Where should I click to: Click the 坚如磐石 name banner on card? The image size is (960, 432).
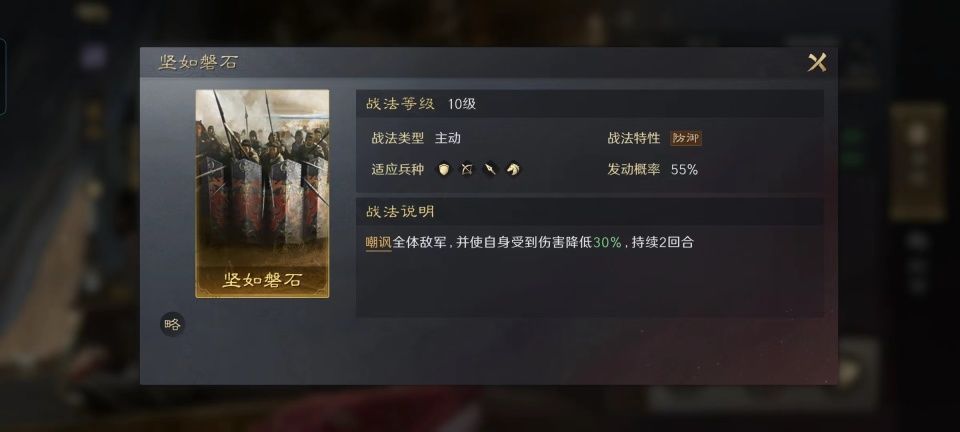tap(262, 280)
